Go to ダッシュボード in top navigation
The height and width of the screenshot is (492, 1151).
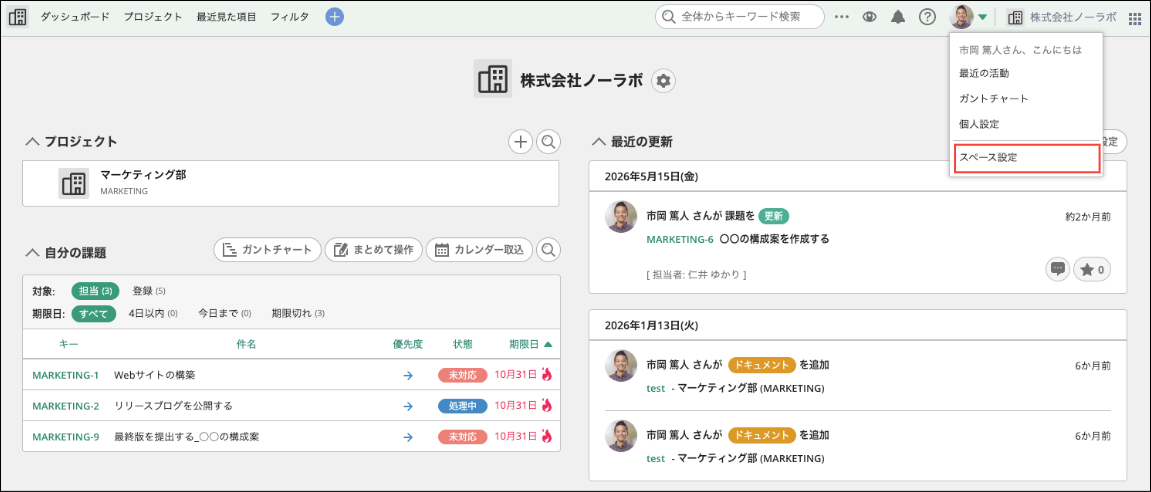pos(75,17)
